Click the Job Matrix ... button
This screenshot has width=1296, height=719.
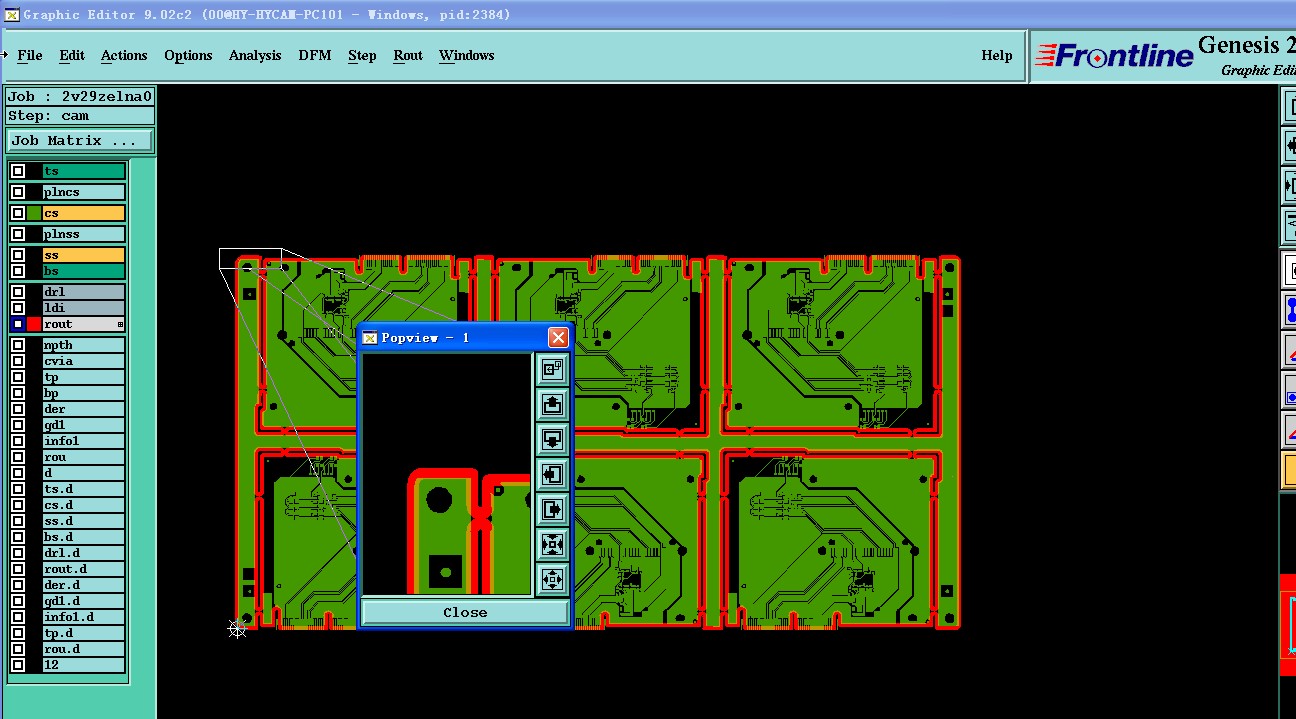point(80,140)
